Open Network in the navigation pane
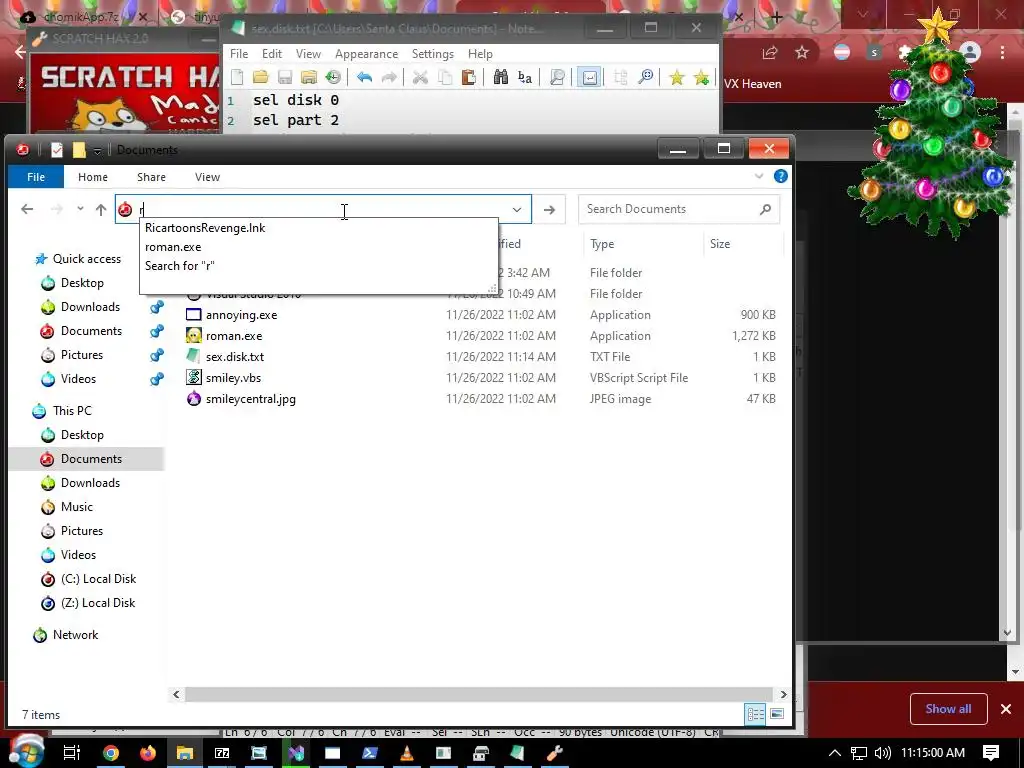Image resolution: width=1024 pixels, height=768 pixels. [75, 635]
